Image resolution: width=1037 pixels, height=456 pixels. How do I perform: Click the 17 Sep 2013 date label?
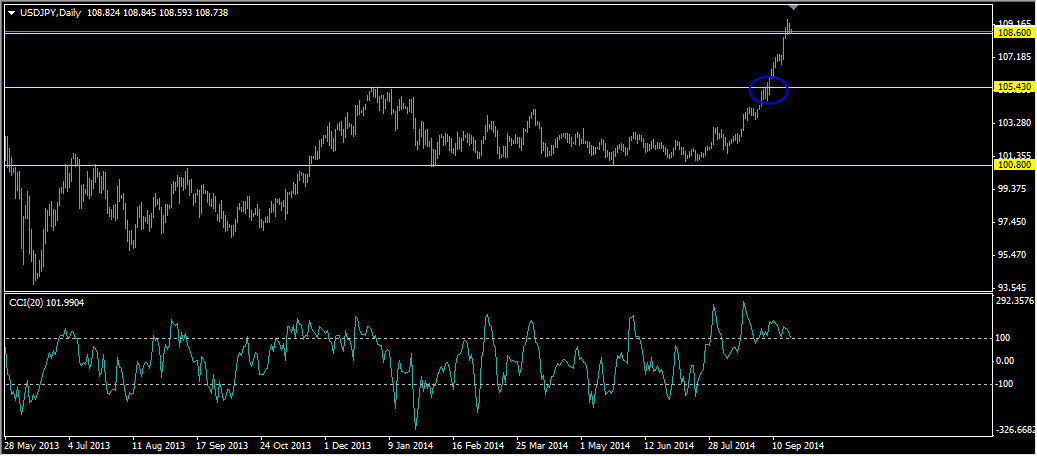pyautogui.click(x=222, y=445)
